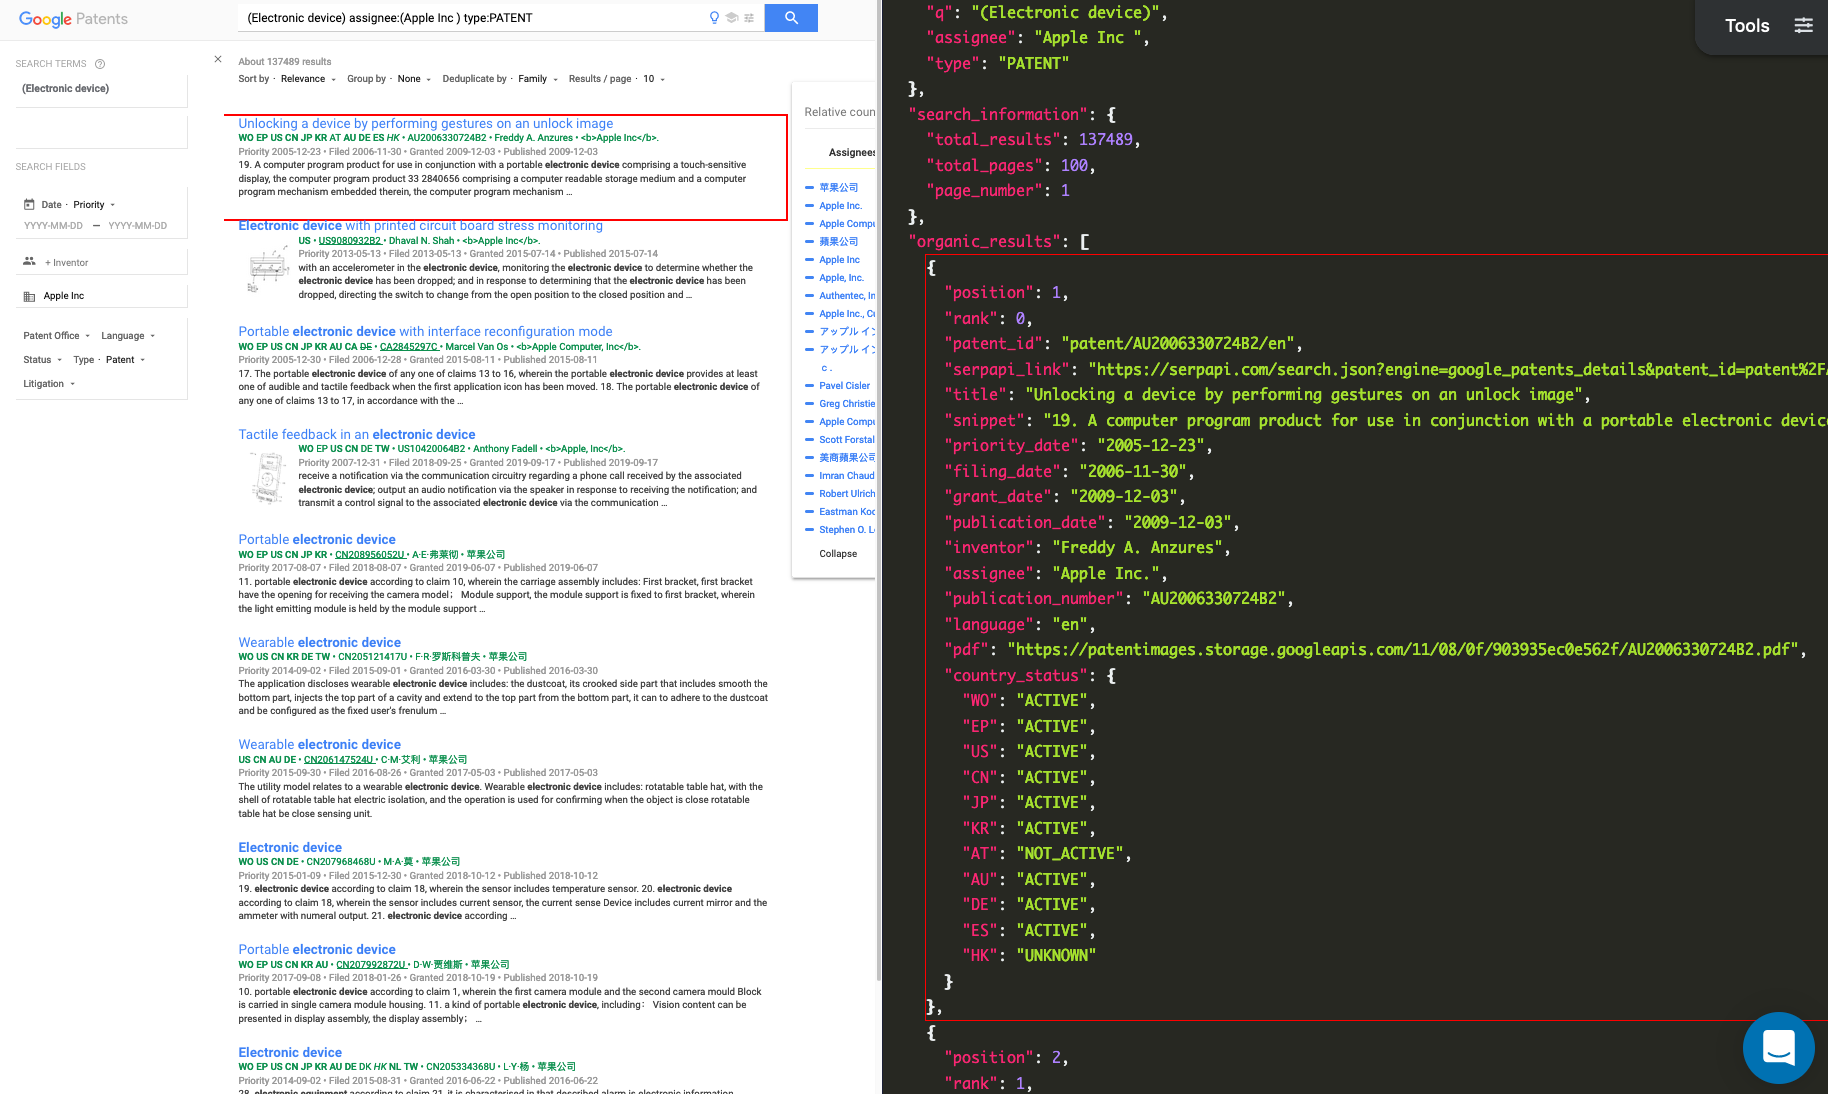1828x1094 pixels.
Task: Click the main patent search query field
Action: 472,18
